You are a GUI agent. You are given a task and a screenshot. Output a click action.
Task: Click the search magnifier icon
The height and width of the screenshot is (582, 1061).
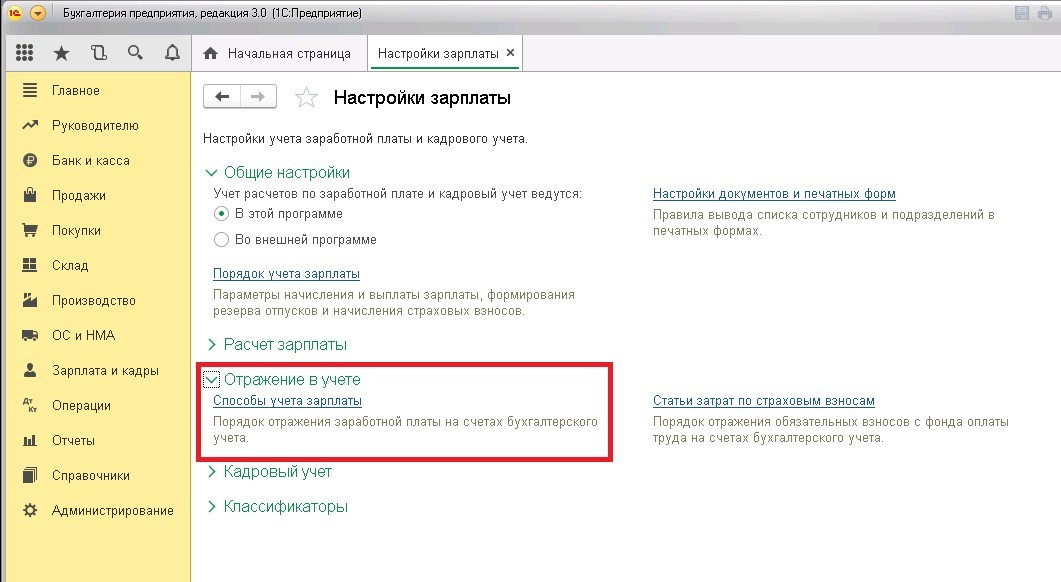point(135,53)
